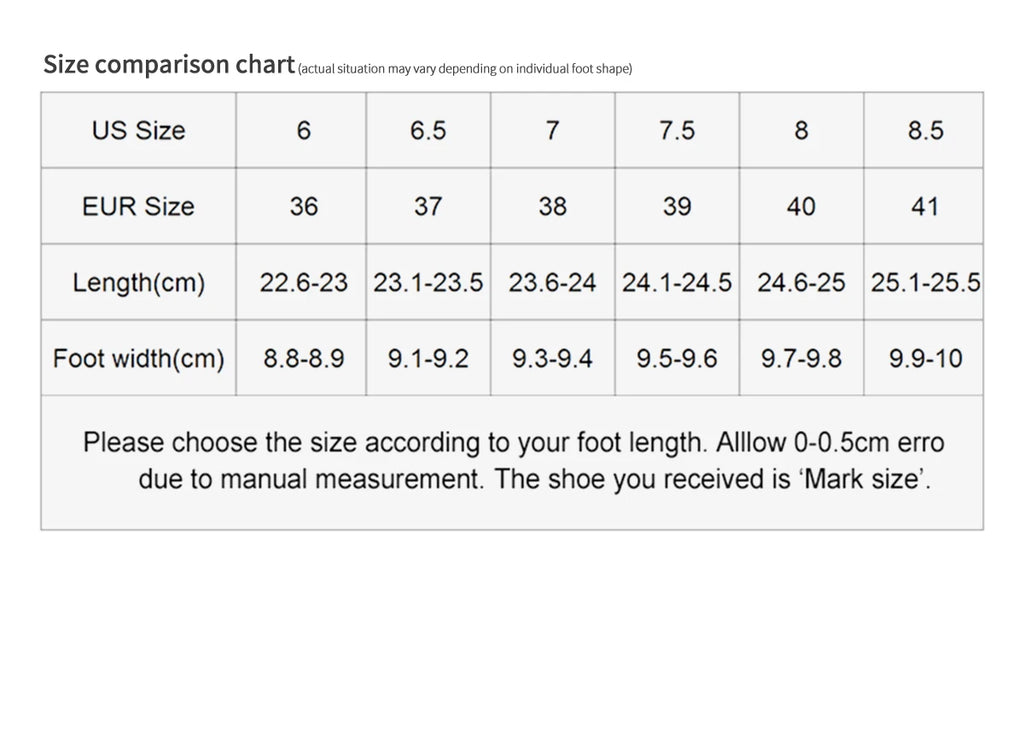This screenshot has height=733, width=1024.
Task: Click the "Foot width(cm)" row label
Action: point(138,358)
